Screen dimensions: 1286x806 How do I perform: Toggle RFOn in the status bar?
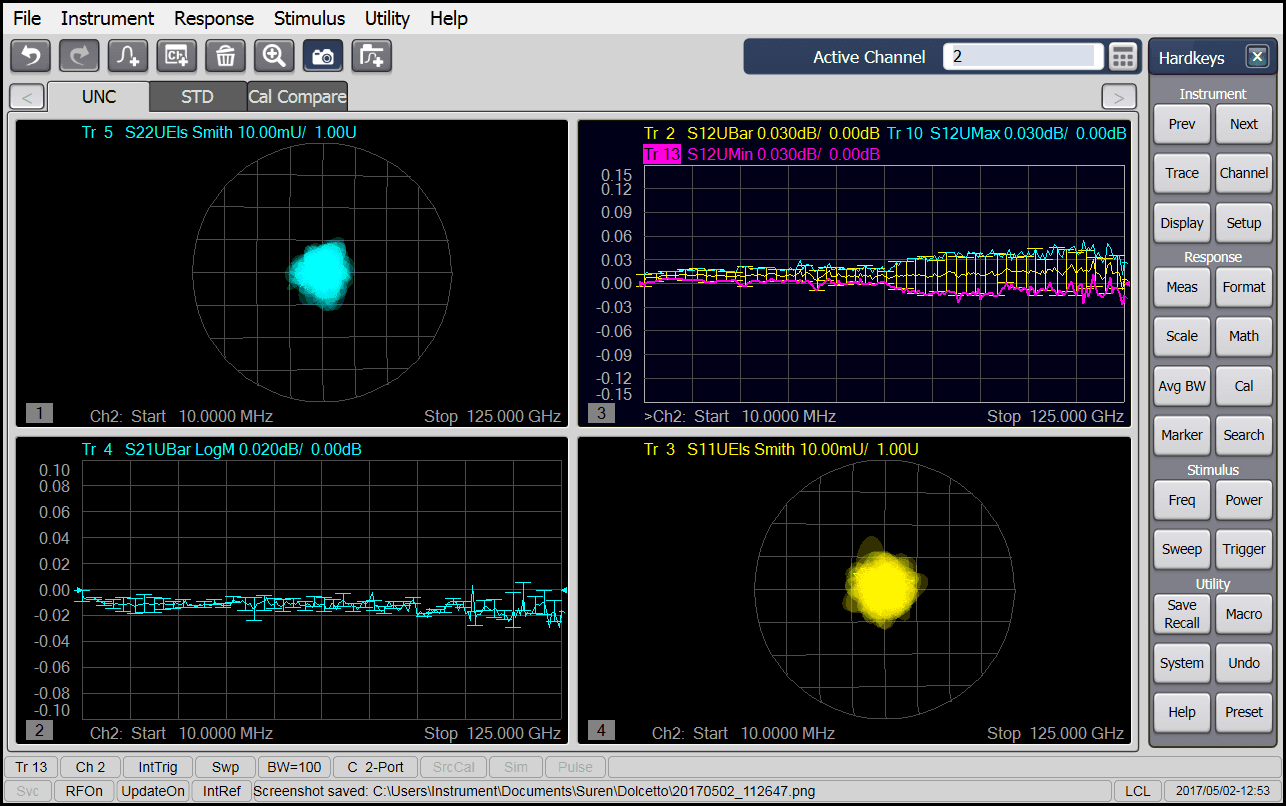(x=84, y=790)
